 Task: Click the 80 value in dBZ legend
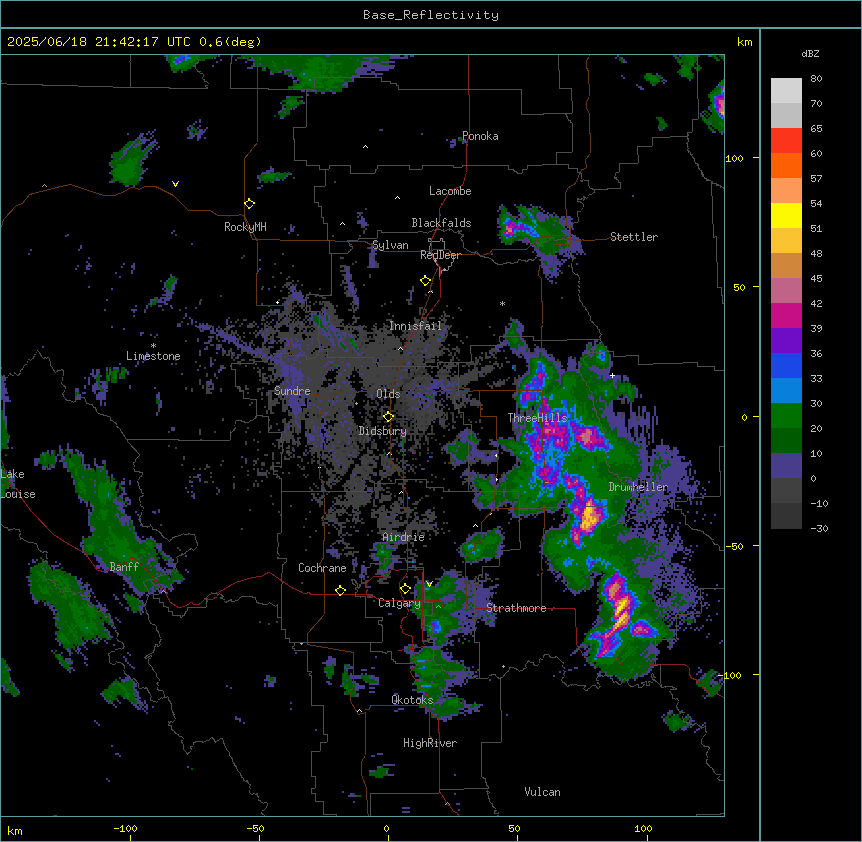tap(816, 79)
